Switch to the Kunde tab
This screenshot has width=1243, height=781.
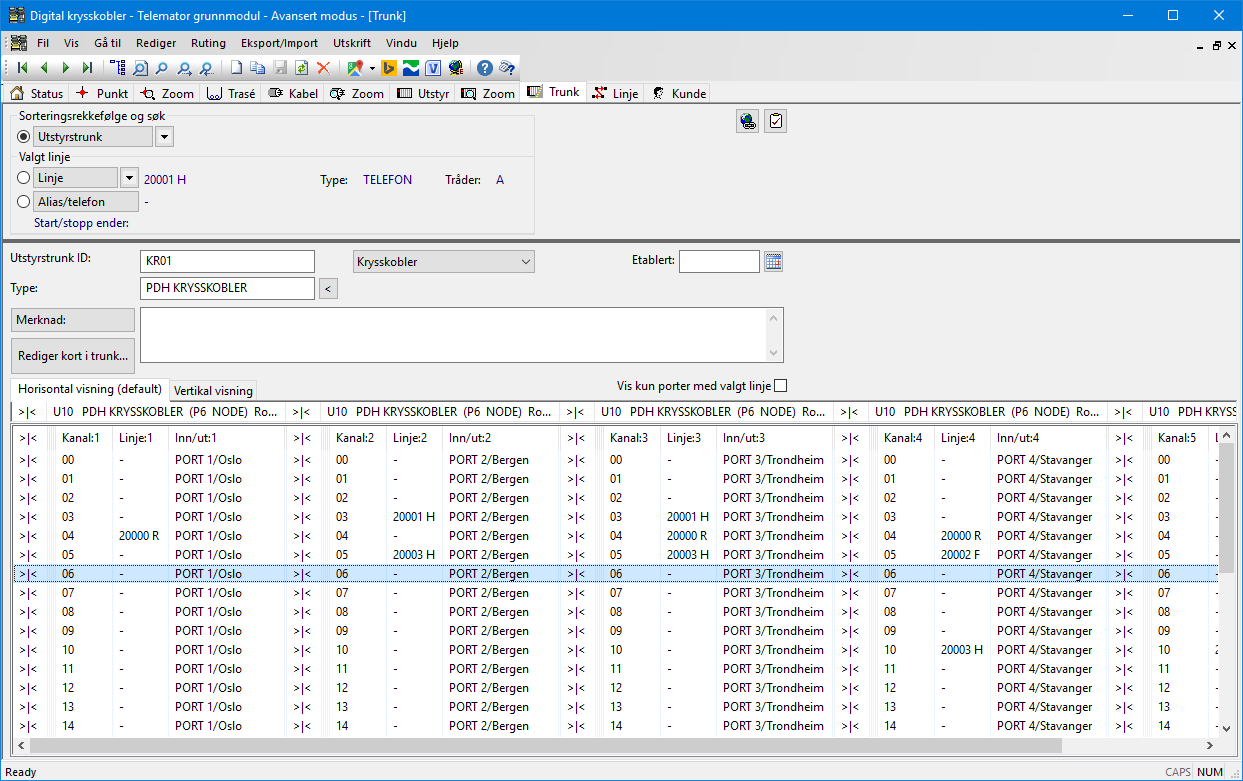click(678, 93)
